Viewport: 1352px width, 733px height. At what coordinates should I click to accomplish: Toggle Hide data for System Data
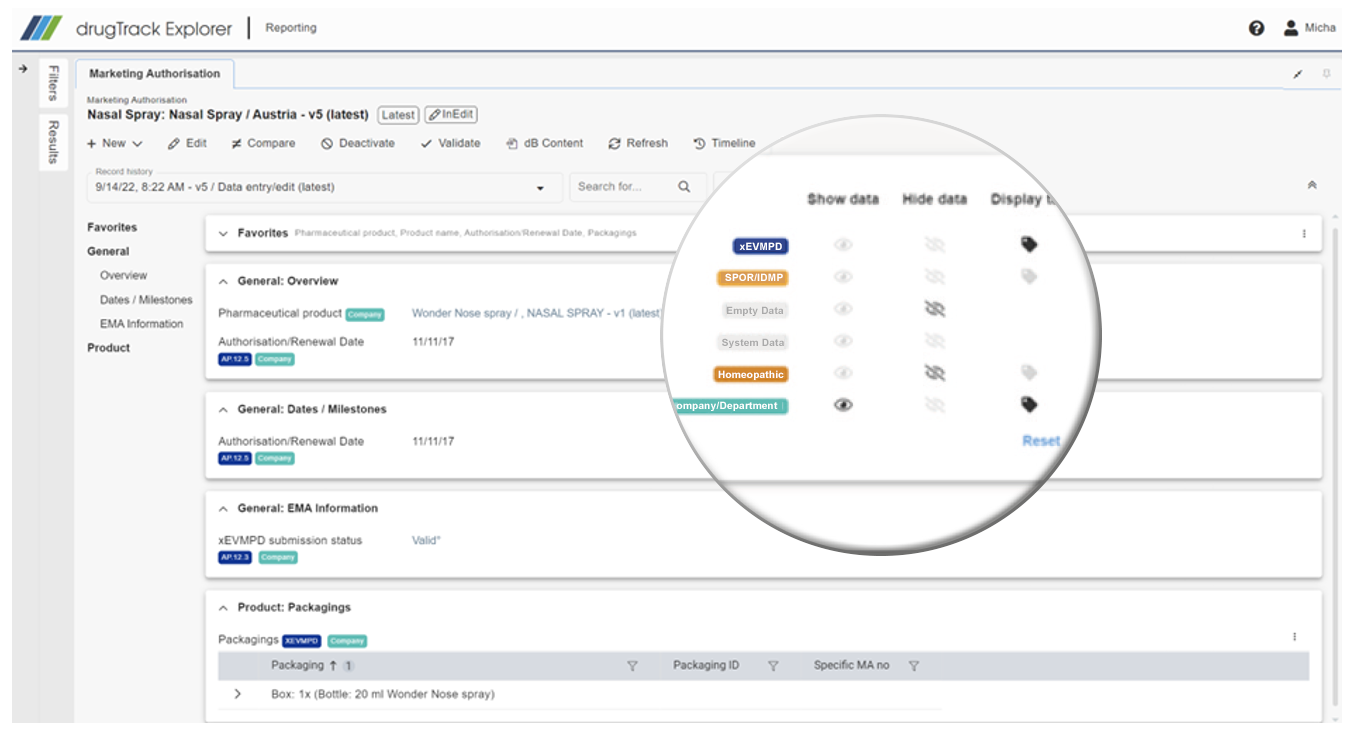click(935, 341)
